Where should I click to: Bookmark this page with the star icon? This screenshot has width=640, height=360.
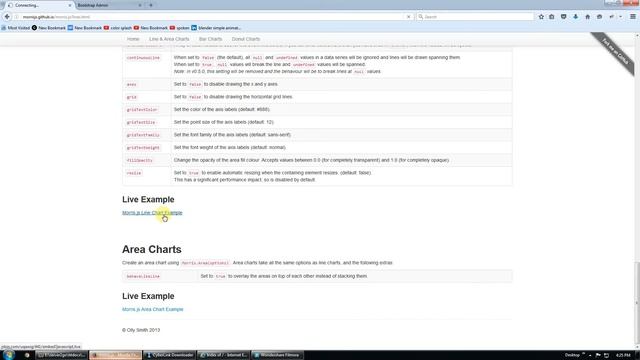click(x=541, y=17)
